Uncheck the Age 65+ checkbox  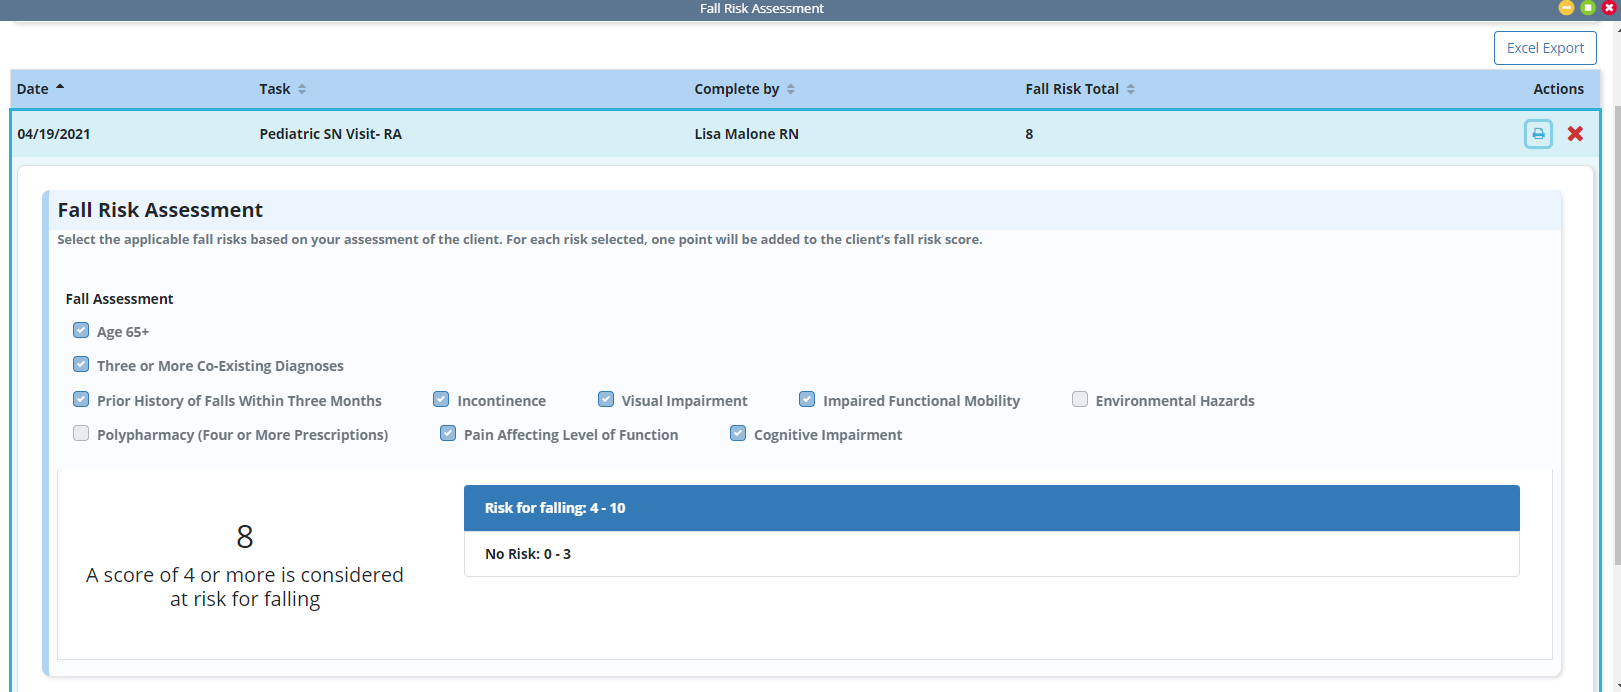click(x=81, y=330)
